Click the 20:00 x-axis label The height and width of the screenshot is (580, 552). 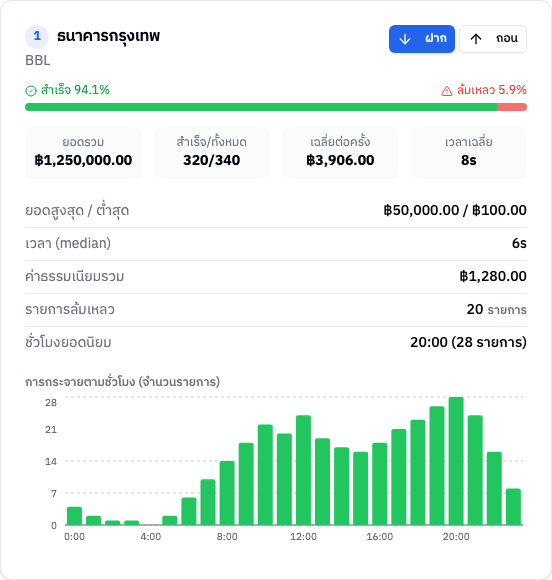click(x=456, y=537)
